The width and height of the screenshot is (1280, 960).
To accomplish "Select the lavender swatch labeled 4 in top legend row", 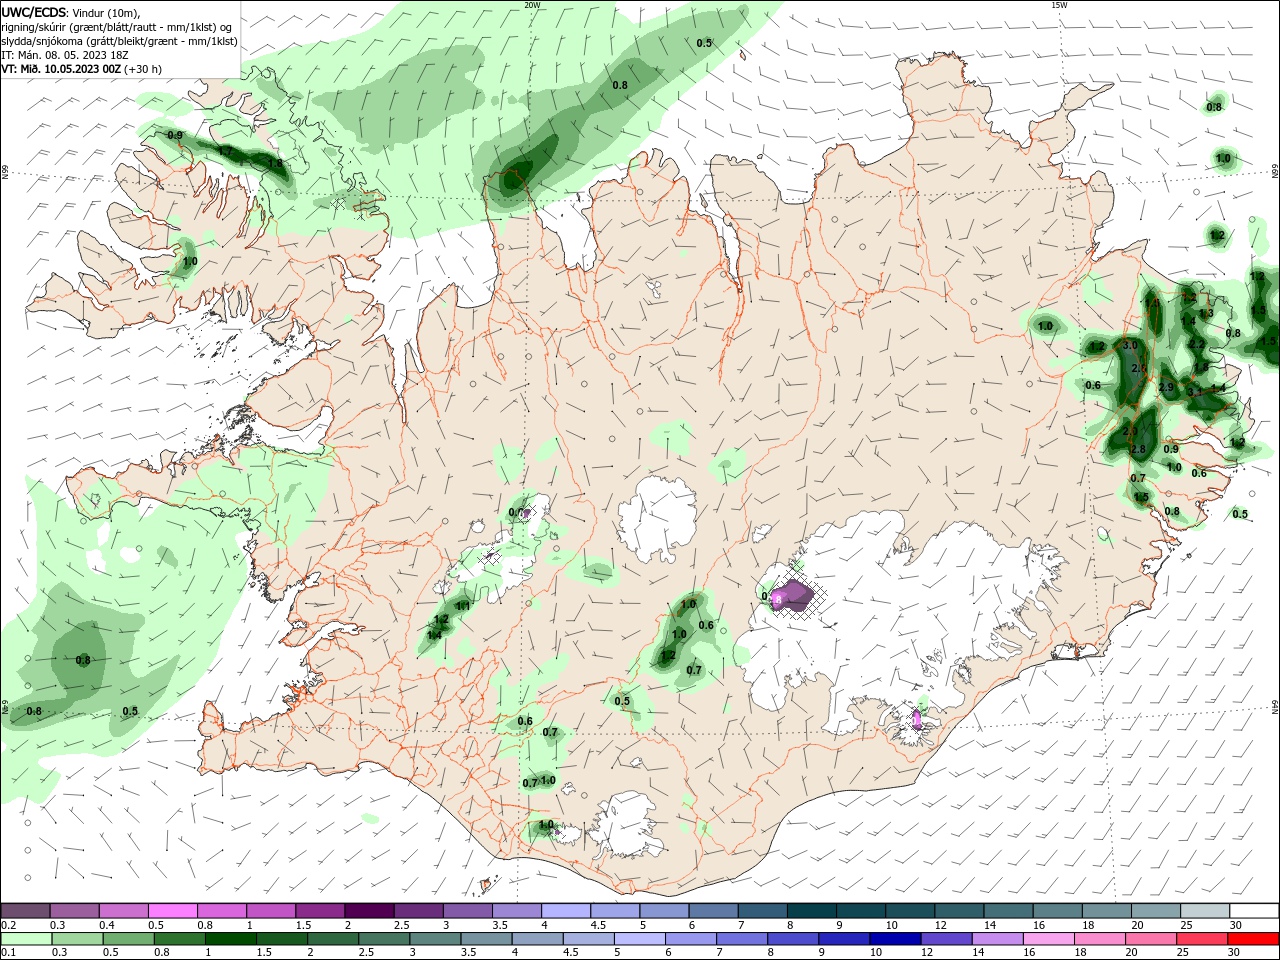I will coord(565,910).
